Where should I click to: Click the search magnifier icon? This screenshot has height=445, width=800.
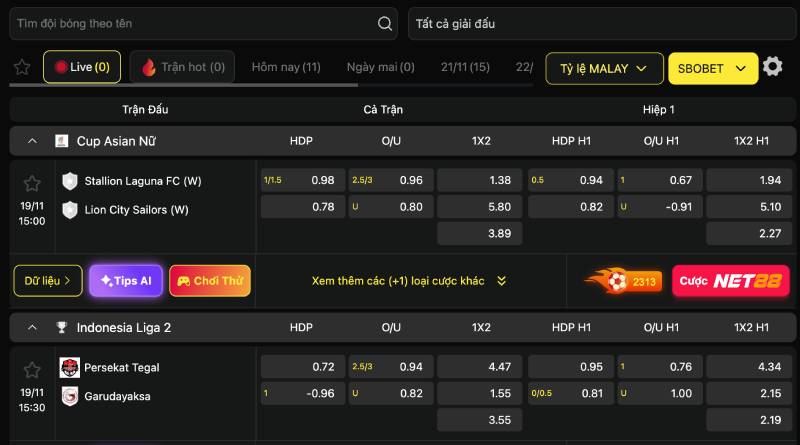point(385,23)
